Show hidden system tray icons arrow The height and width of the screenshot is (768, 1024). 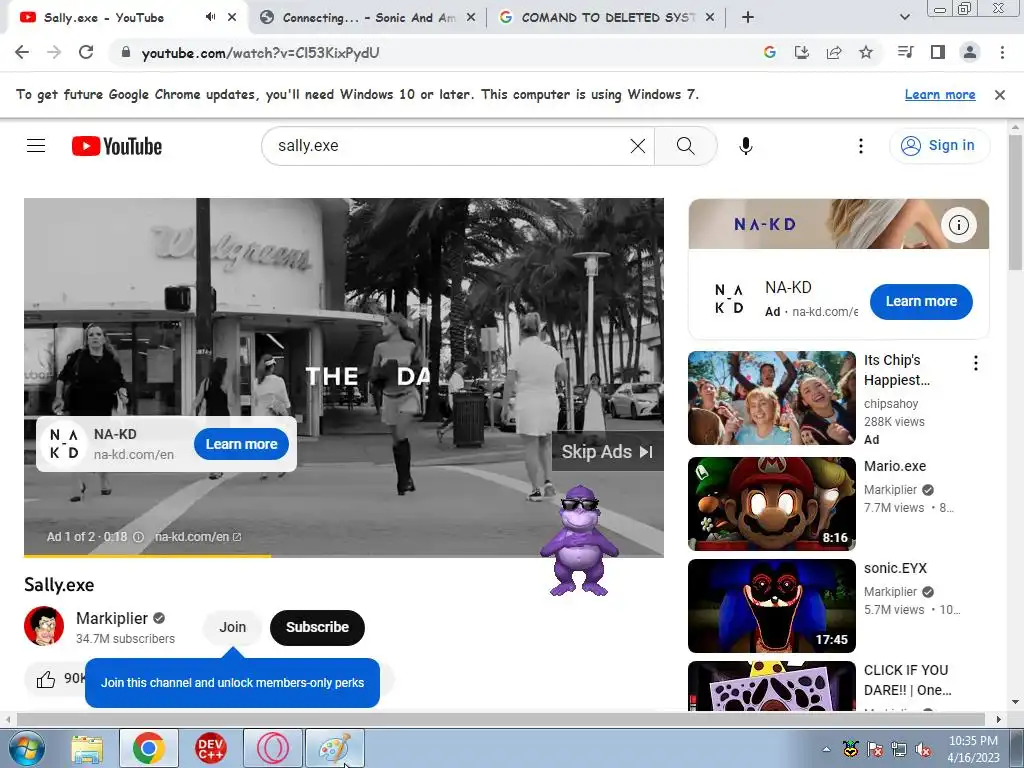(x=826, y=749)
